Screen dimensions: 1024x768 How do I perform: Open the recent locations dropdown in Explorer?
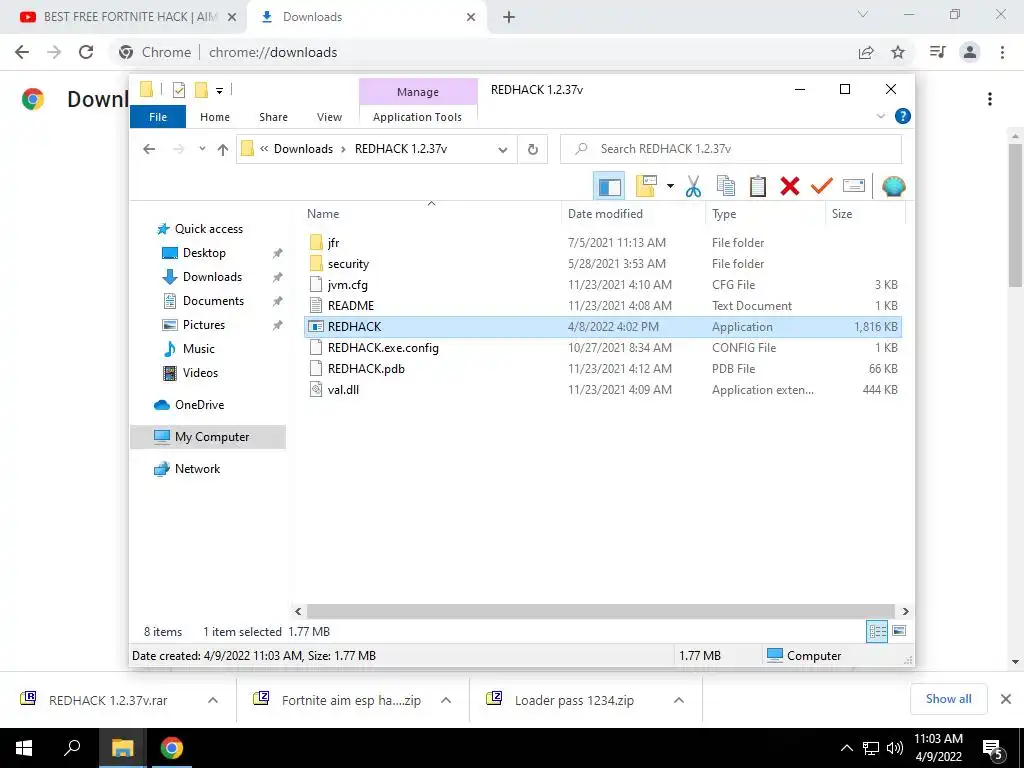click(202, 150)
